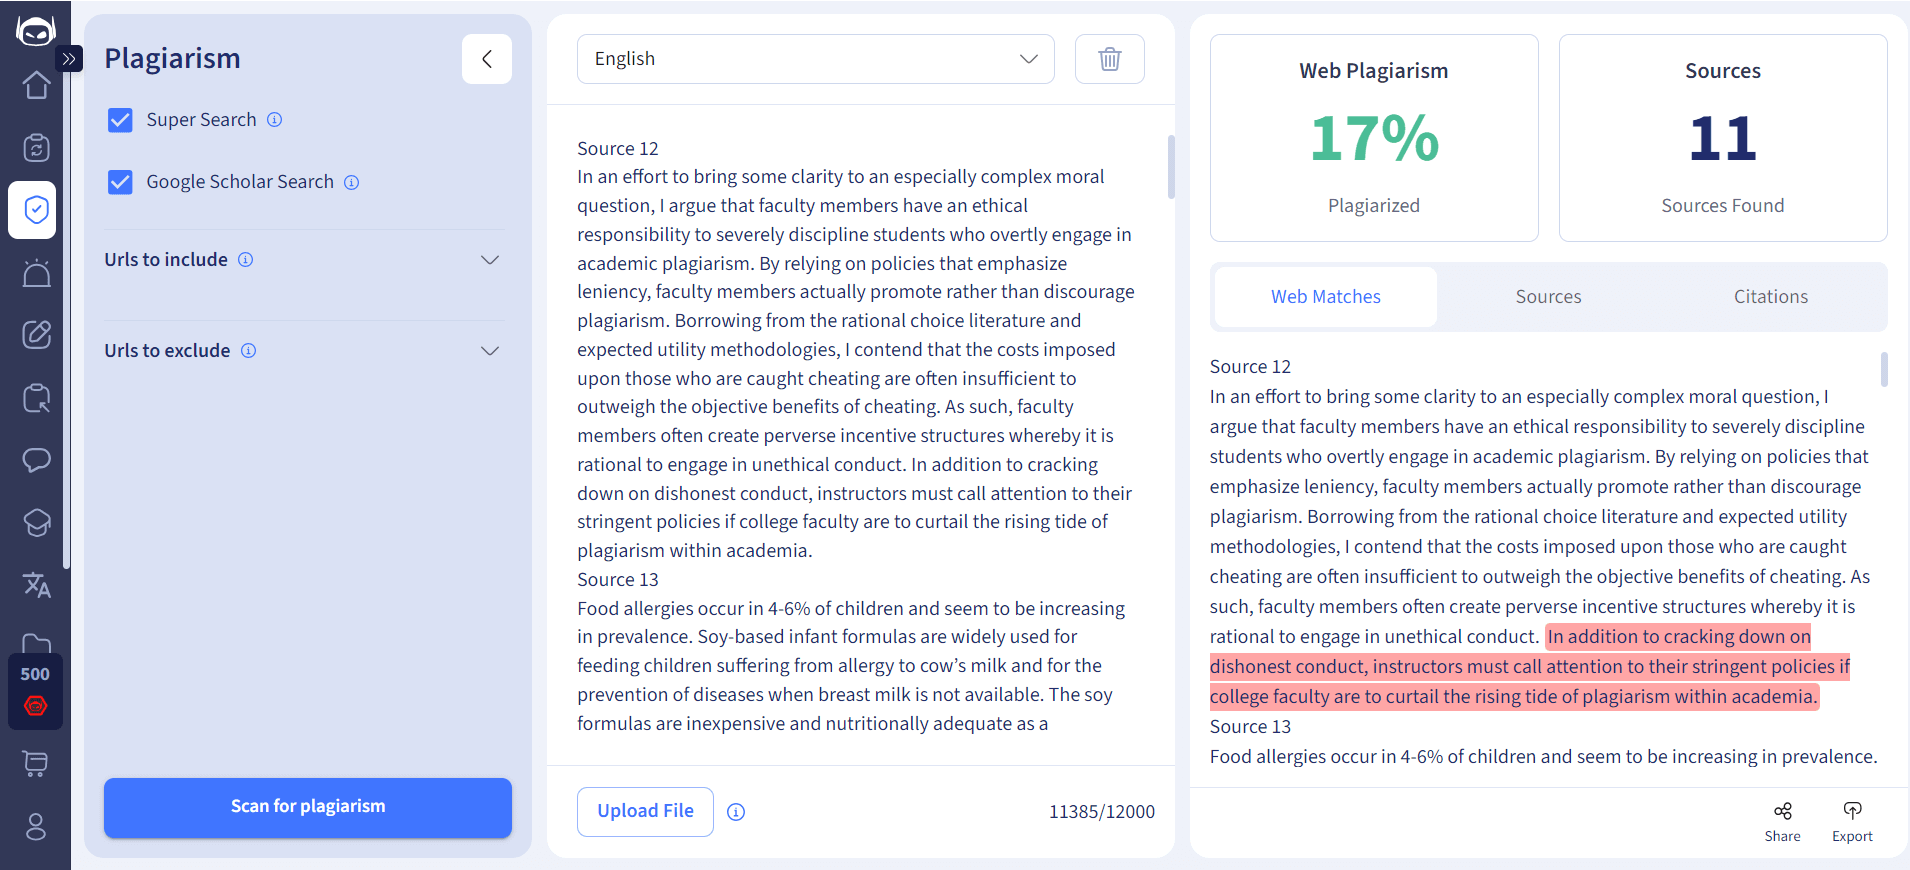Click the Share icon
The width and height of the screenshot is (1910, 870).
click(x=1782, y=822)
